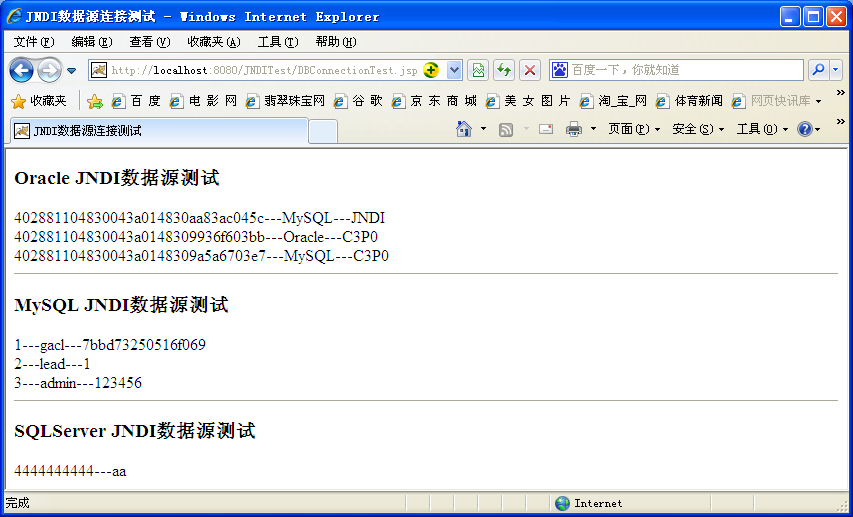853x517 pixels.
Task: Click the 2---lead---1 row
Action: [52, 364]
